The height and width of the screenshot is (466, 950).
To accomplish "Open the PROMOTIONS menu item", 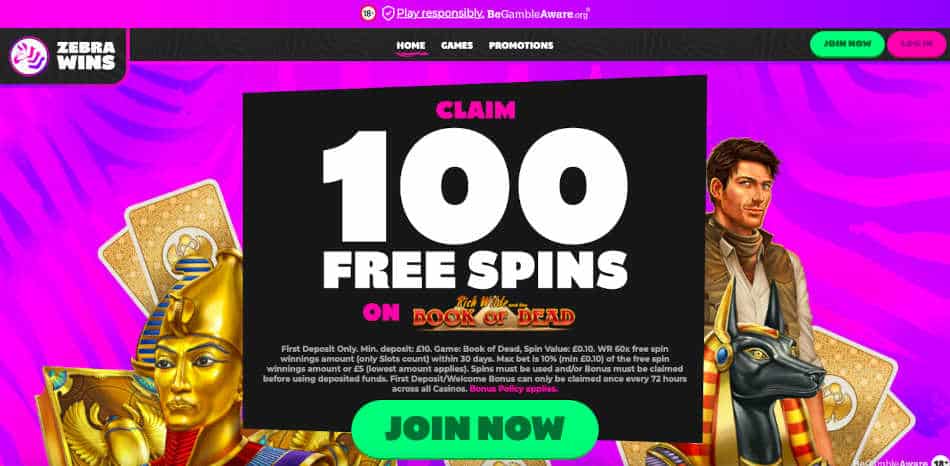I will point(521,45).
